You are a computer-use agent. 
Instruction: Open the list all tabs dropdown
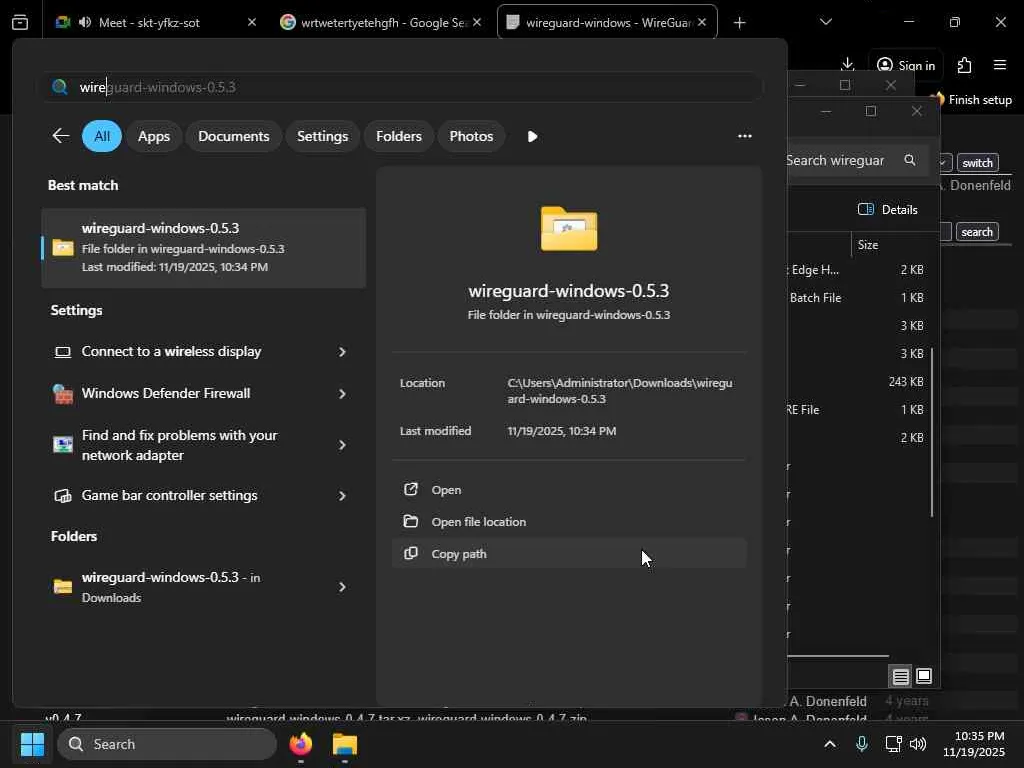click(x=825, y=22)
